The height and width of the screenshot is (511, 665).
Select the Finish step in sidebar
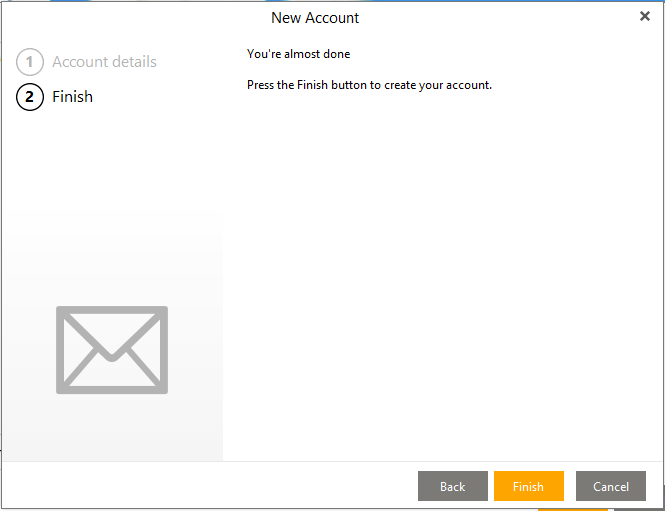point(72,97)
